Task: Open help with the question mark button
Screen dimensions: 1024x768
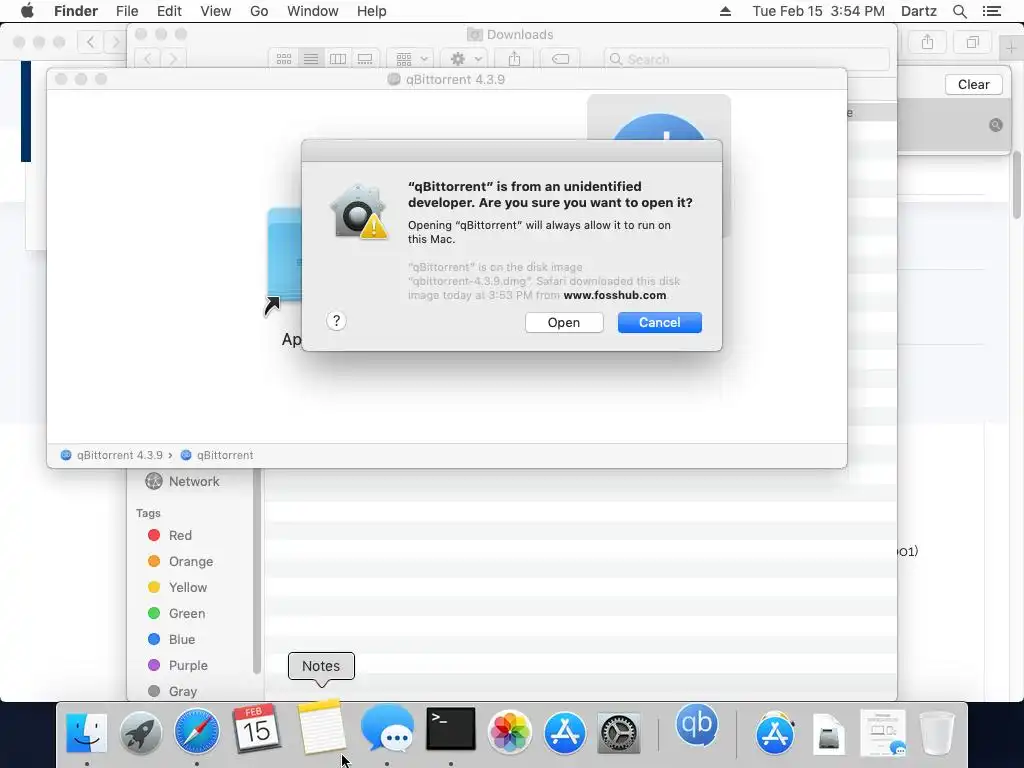Action: pos(336,321)
